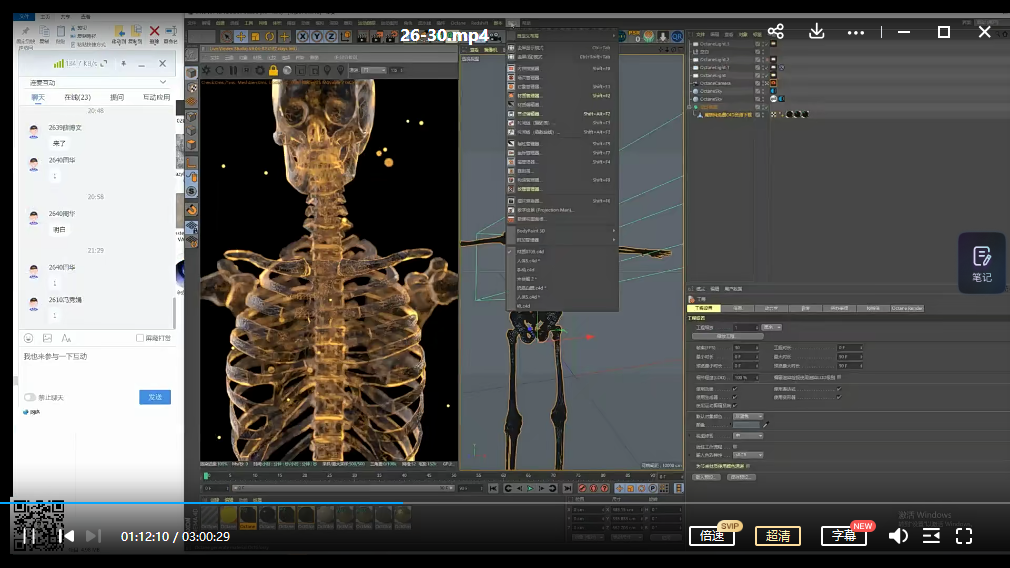Viewport: 1010px width, 568px height.
Task: Jump to the previous video
Action: click(x=66, y=536)
